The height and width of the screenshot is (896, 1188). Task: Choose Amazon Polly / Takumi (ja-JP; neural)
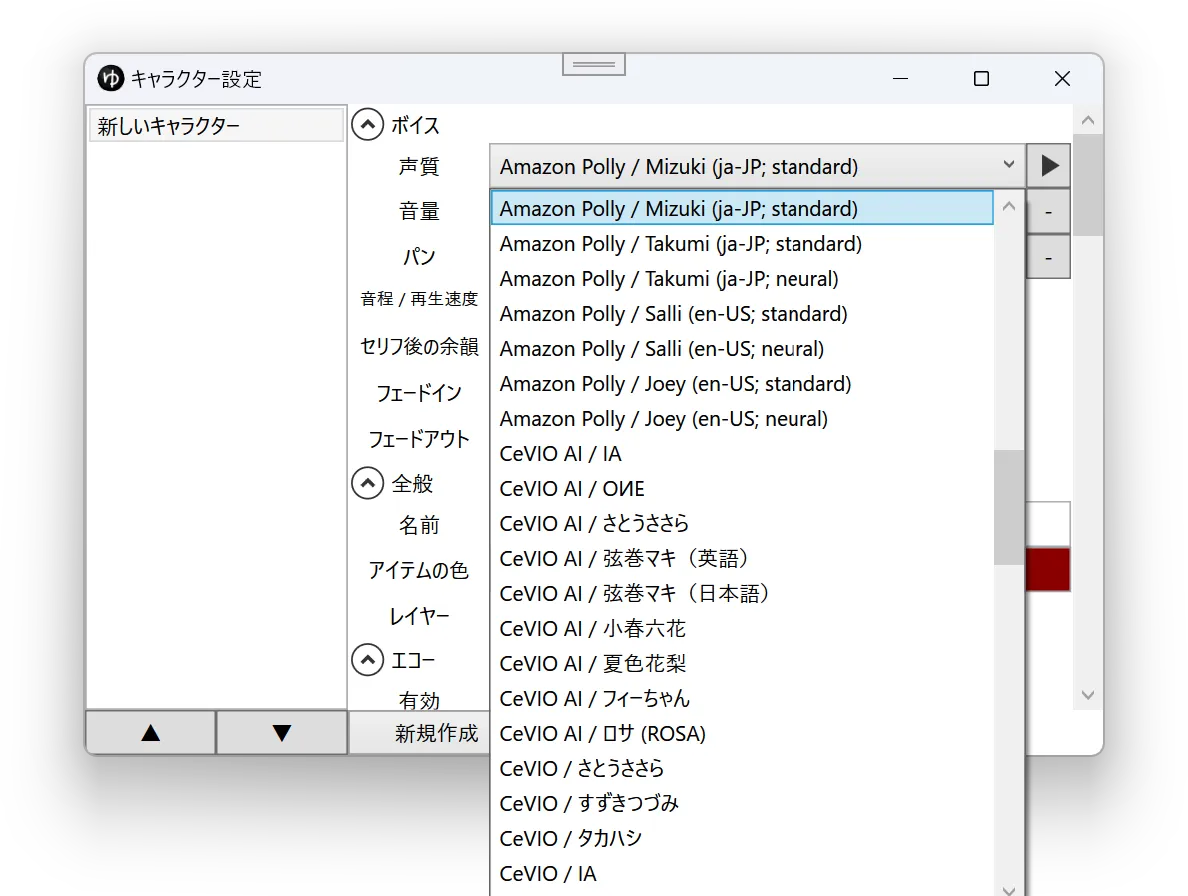tap(742, 279)
